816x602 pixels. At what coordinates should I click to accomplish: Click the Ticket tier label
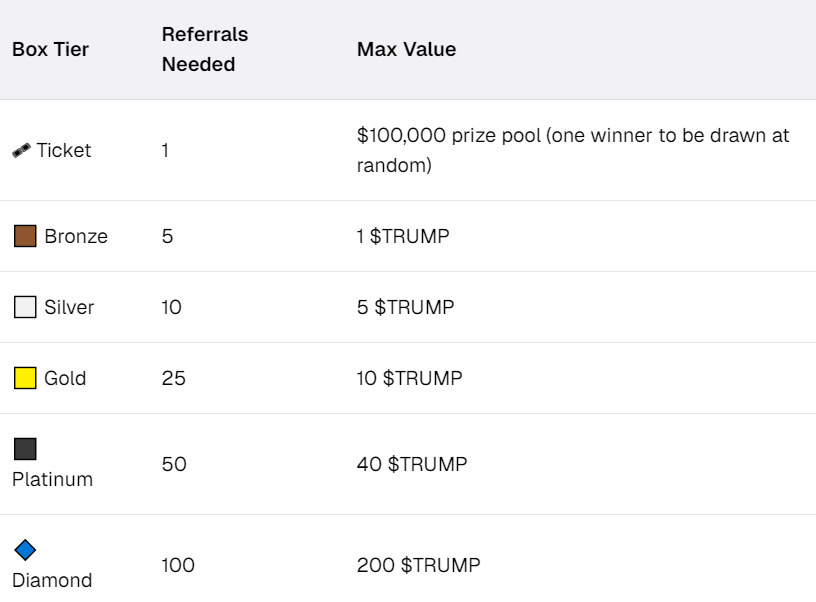(63, 150)
